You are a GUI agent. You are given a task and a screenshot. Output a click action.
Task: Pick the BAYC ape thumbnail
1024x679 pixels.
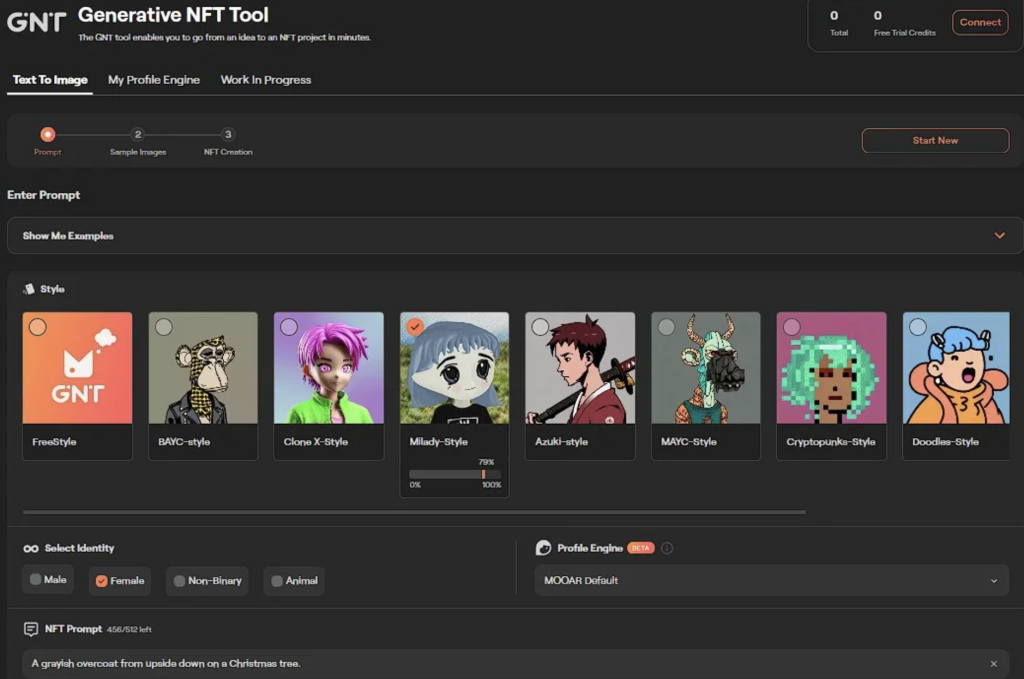(203, 368)
